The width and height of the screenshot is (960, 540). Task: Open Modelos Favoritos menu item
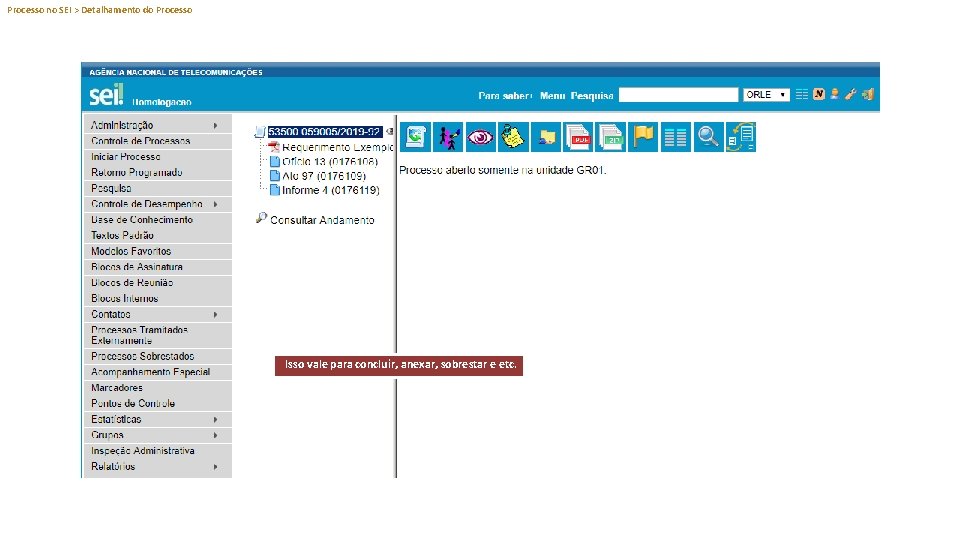157,251
